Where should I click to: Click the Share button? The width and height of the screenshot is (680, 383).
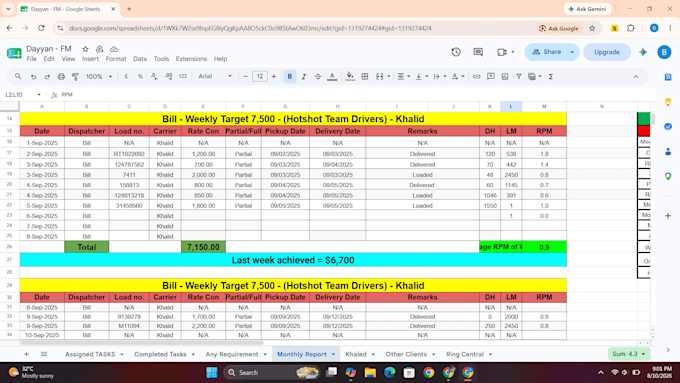pyautogui.click(x=546, y=52)
